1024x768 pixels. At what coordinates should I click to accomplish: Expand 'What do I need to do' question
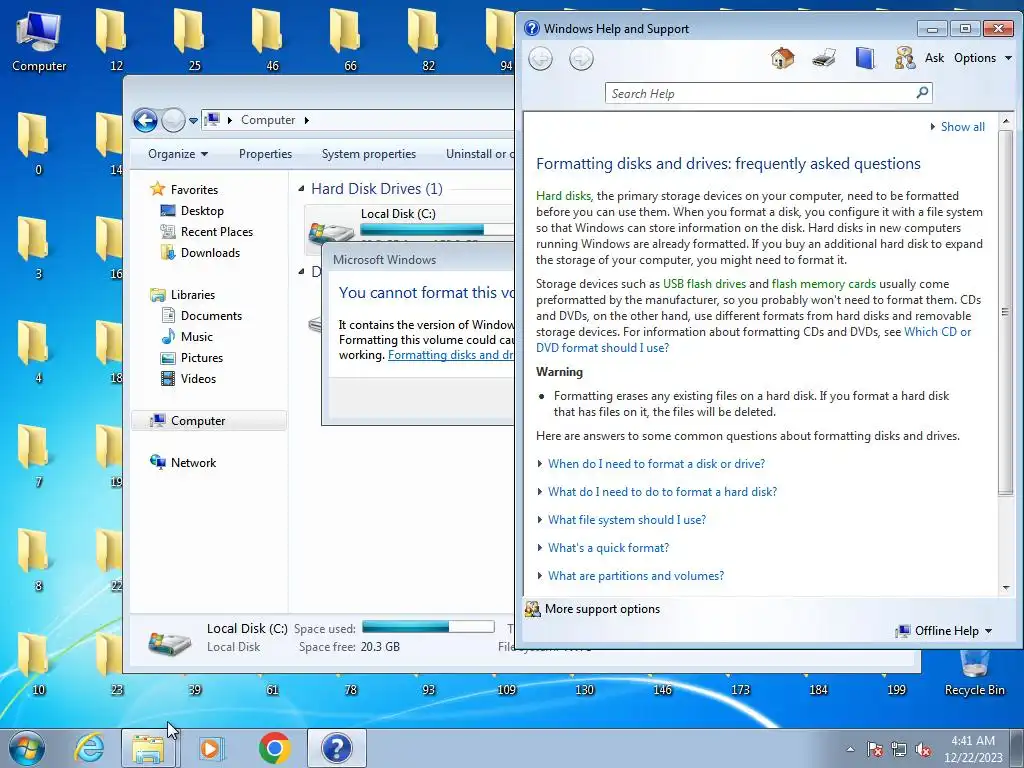(662, 492)
